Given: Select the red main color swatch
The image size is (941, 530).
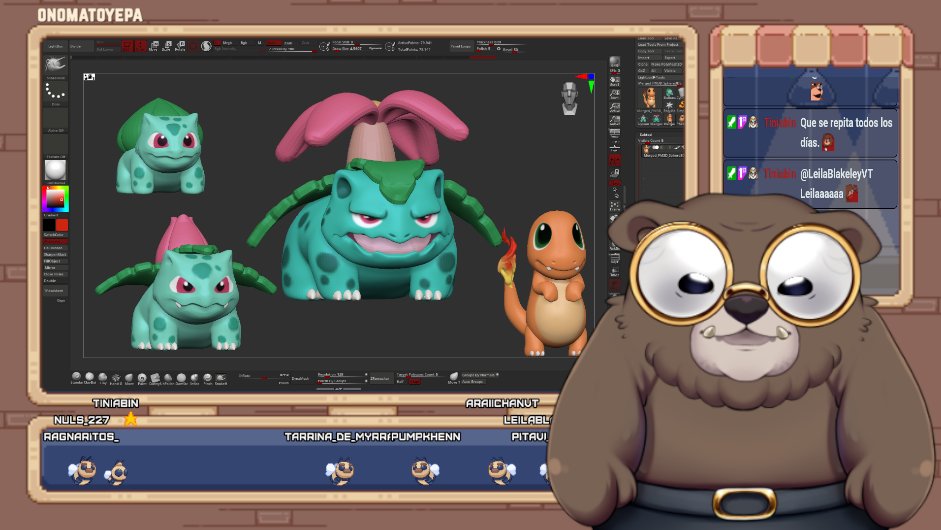Looking at the screenshot, I should [62, 225].
